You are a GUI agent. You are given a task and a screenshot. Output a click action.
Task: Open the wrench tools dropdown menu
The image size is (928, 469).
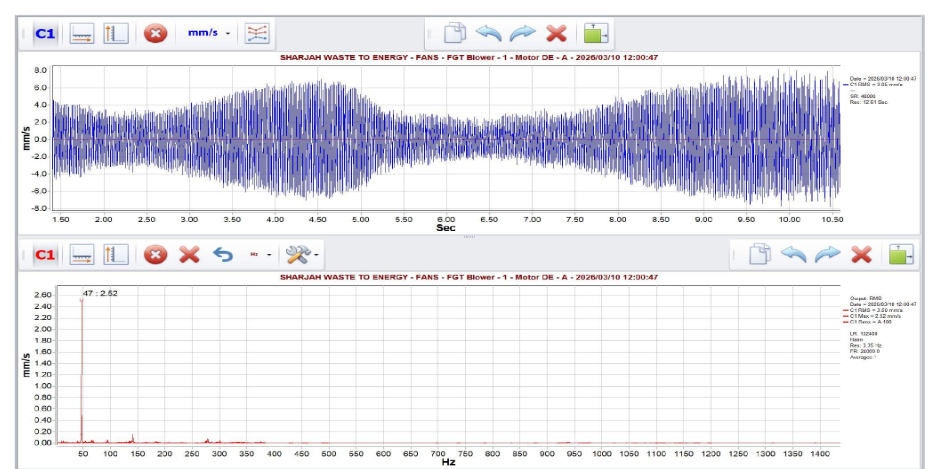(x=302, y=255)
